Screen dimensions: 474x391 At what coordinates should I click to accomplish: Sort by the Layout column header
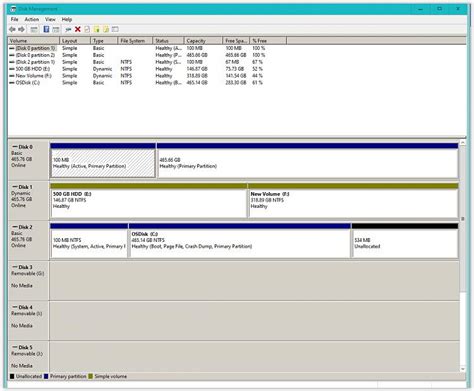pyautogui.click(x=75, y=41)
